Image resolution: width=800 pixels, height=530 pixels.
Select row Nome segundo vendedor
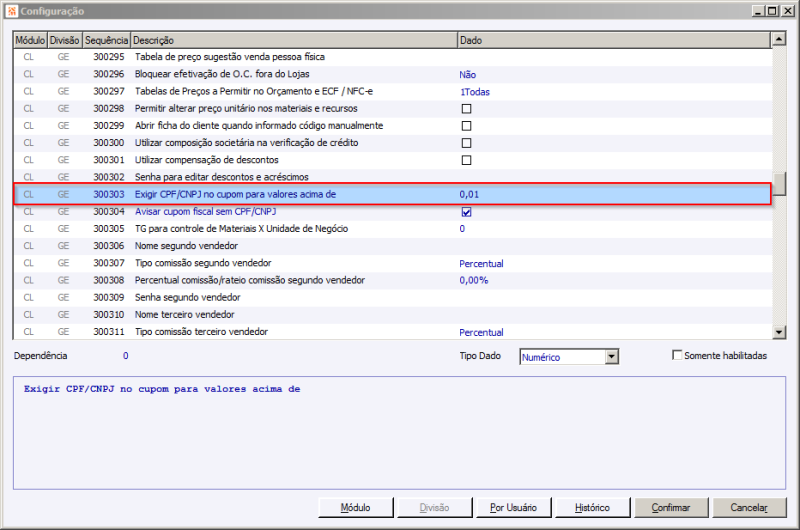pos(392,246)
